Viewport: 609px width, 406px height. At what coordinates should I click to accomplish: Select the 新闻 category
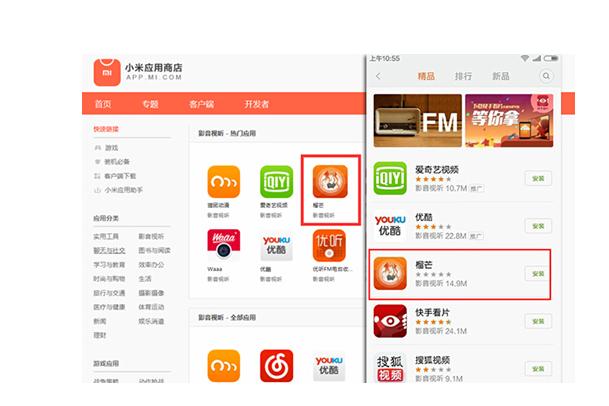[x=100, y=321]
